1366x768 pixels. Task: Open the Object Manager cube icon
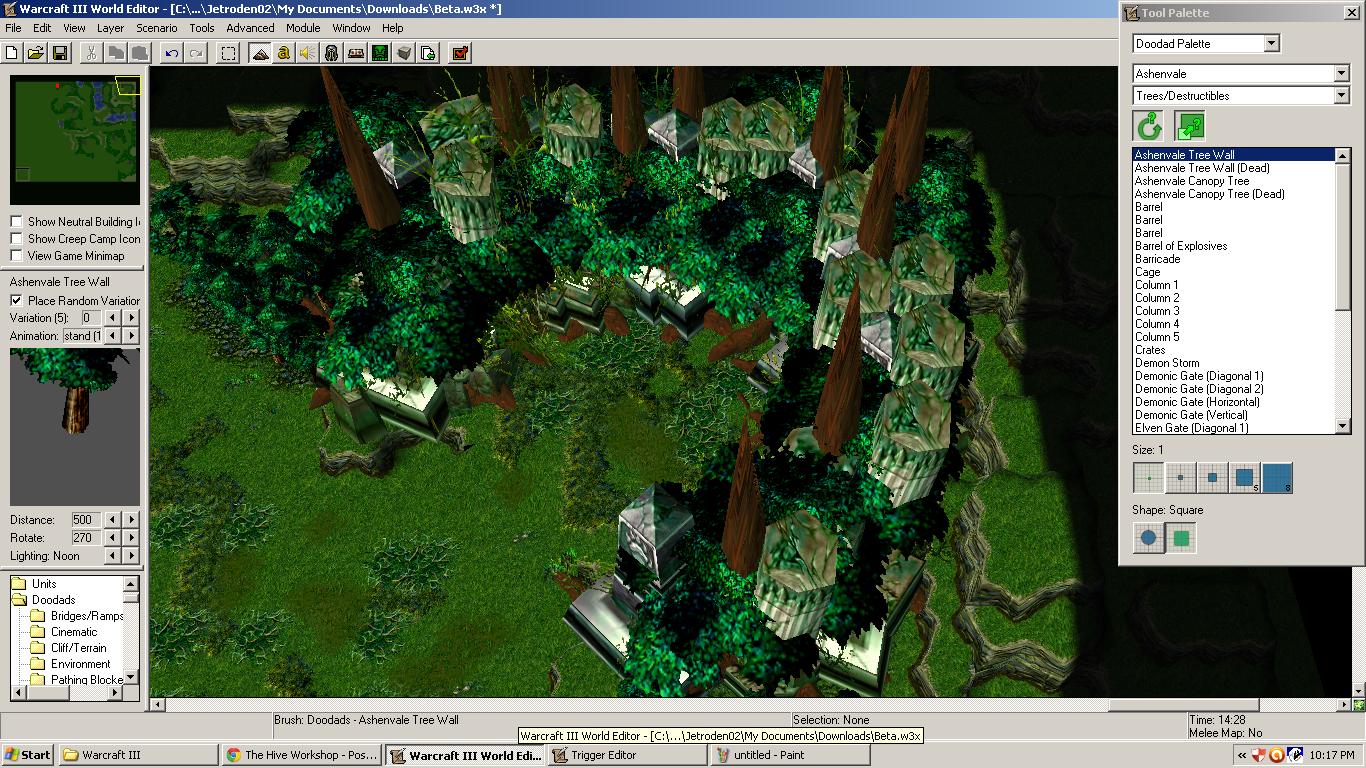click(404, 53)
